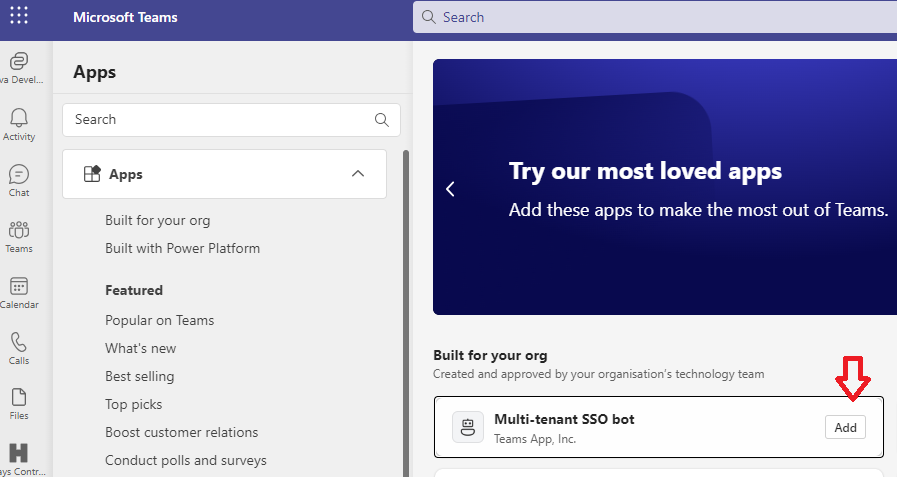Click the Apps panel search field
Image resolution: width=897 pixels, height=477 pixels.
pos(220,119)
